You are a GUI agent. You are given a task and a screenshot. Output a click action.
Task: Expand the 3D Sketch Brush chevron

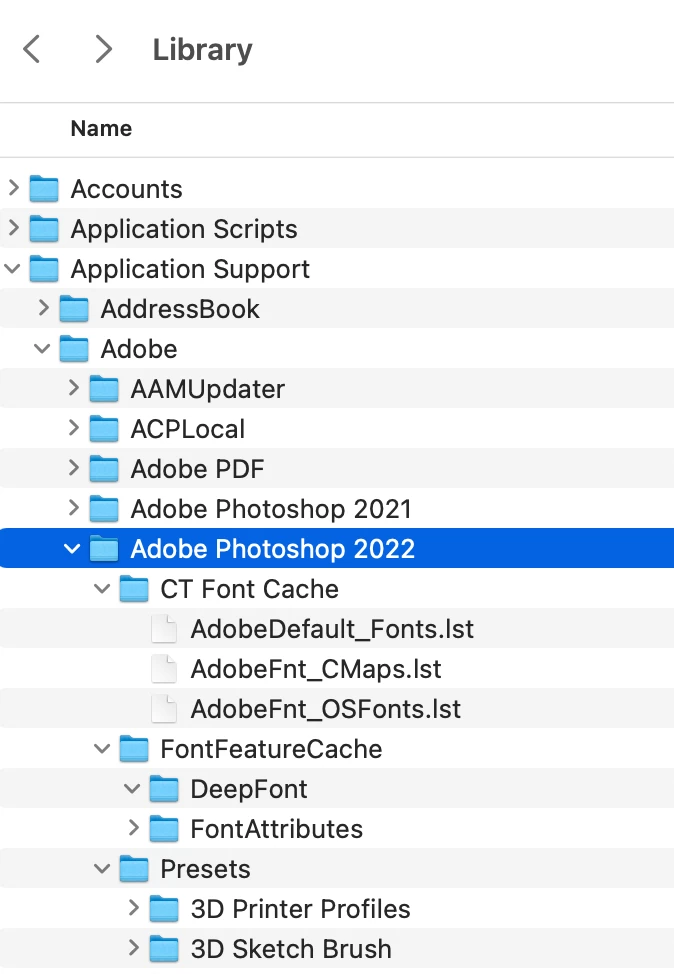(134, 948)
